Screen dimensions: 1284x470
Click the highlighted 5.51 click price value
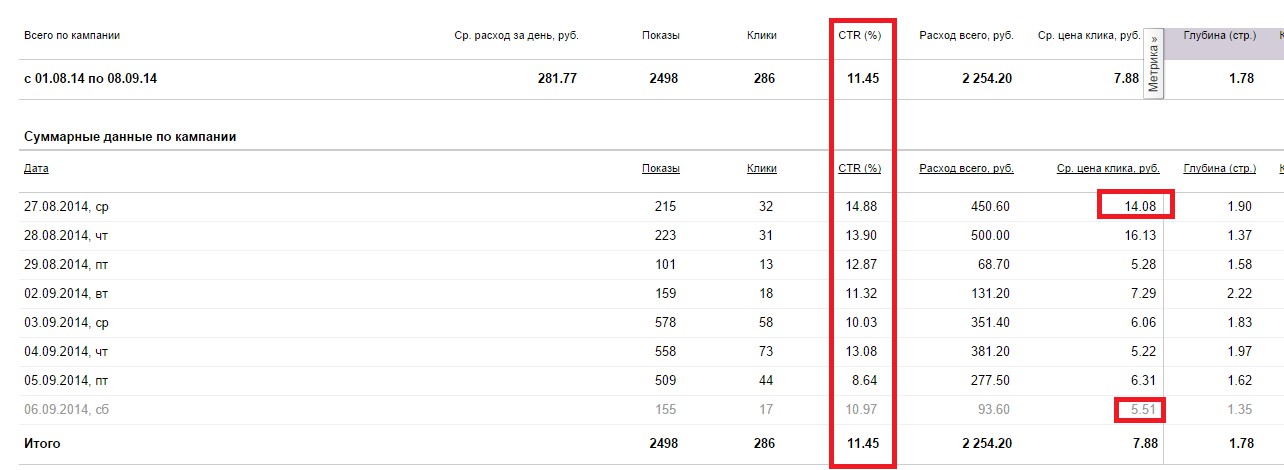tap(1142, 409)
